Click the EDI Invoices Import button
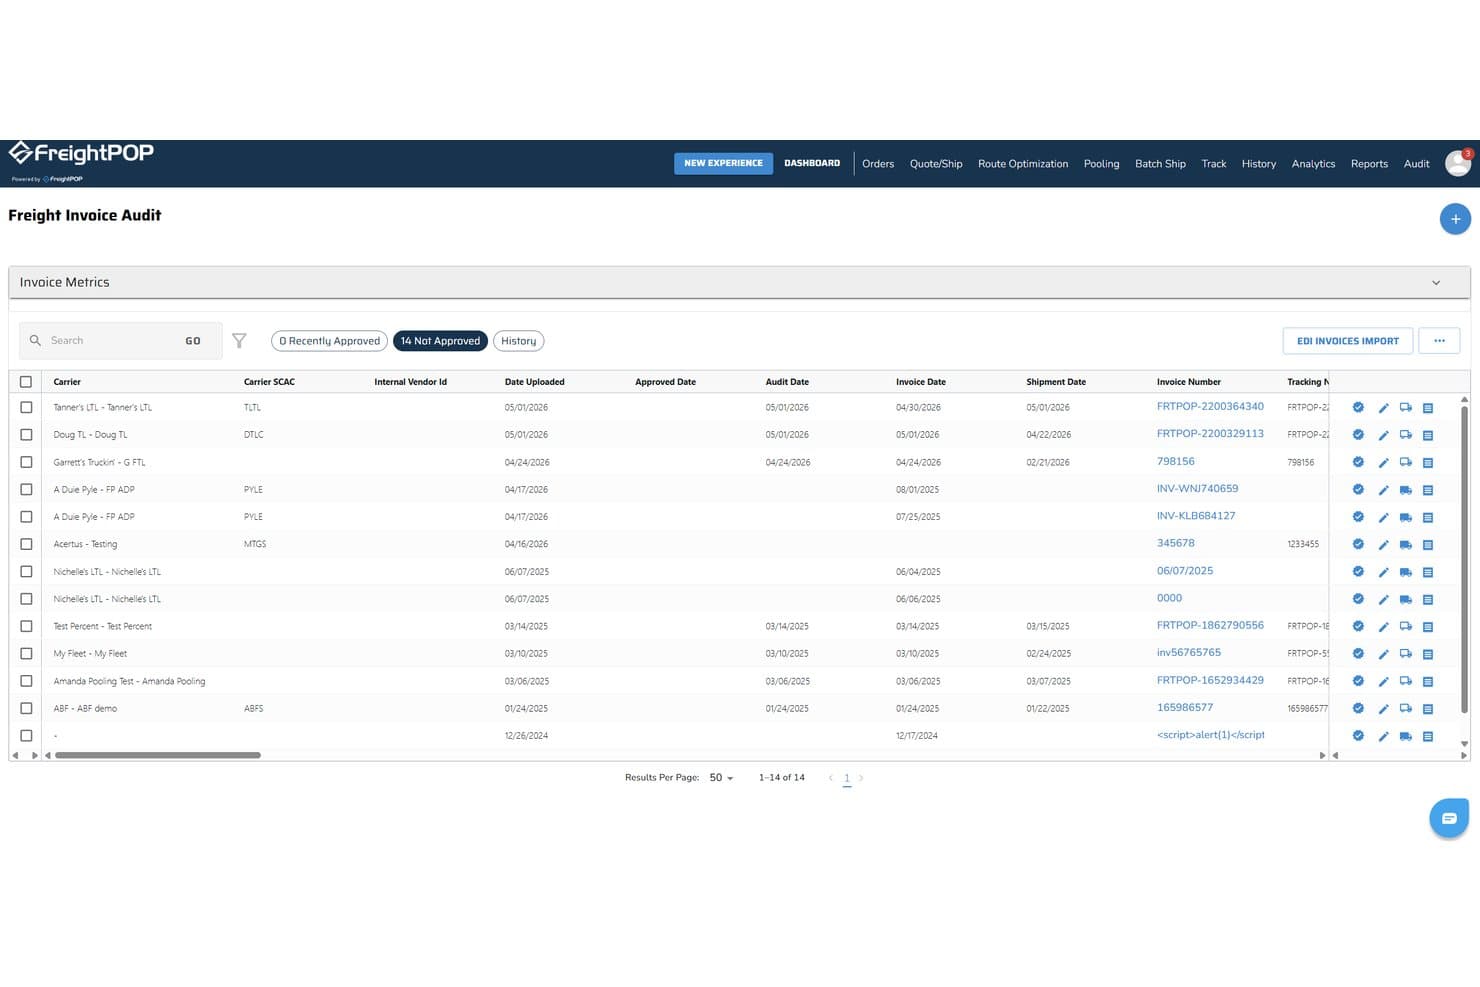The width and height of the screenshot is (1480, 987). (x=1348, y=341)
